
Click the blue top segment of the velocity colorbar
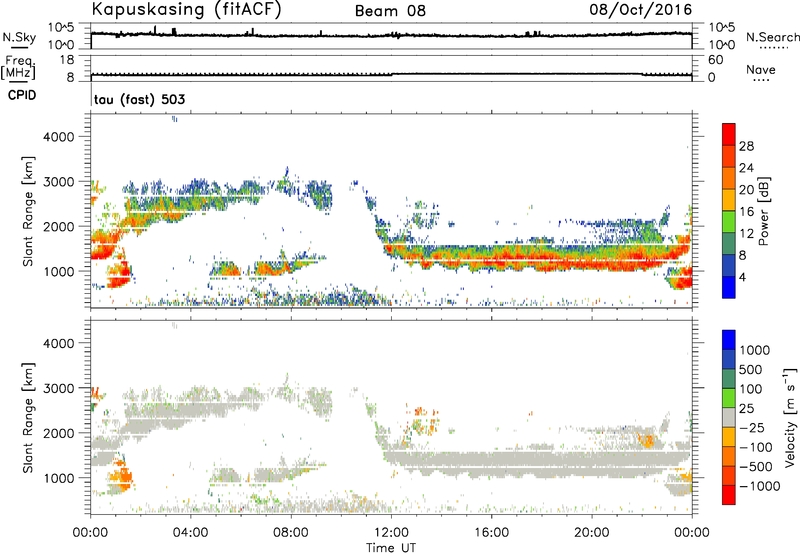click(x=729, y=340)
